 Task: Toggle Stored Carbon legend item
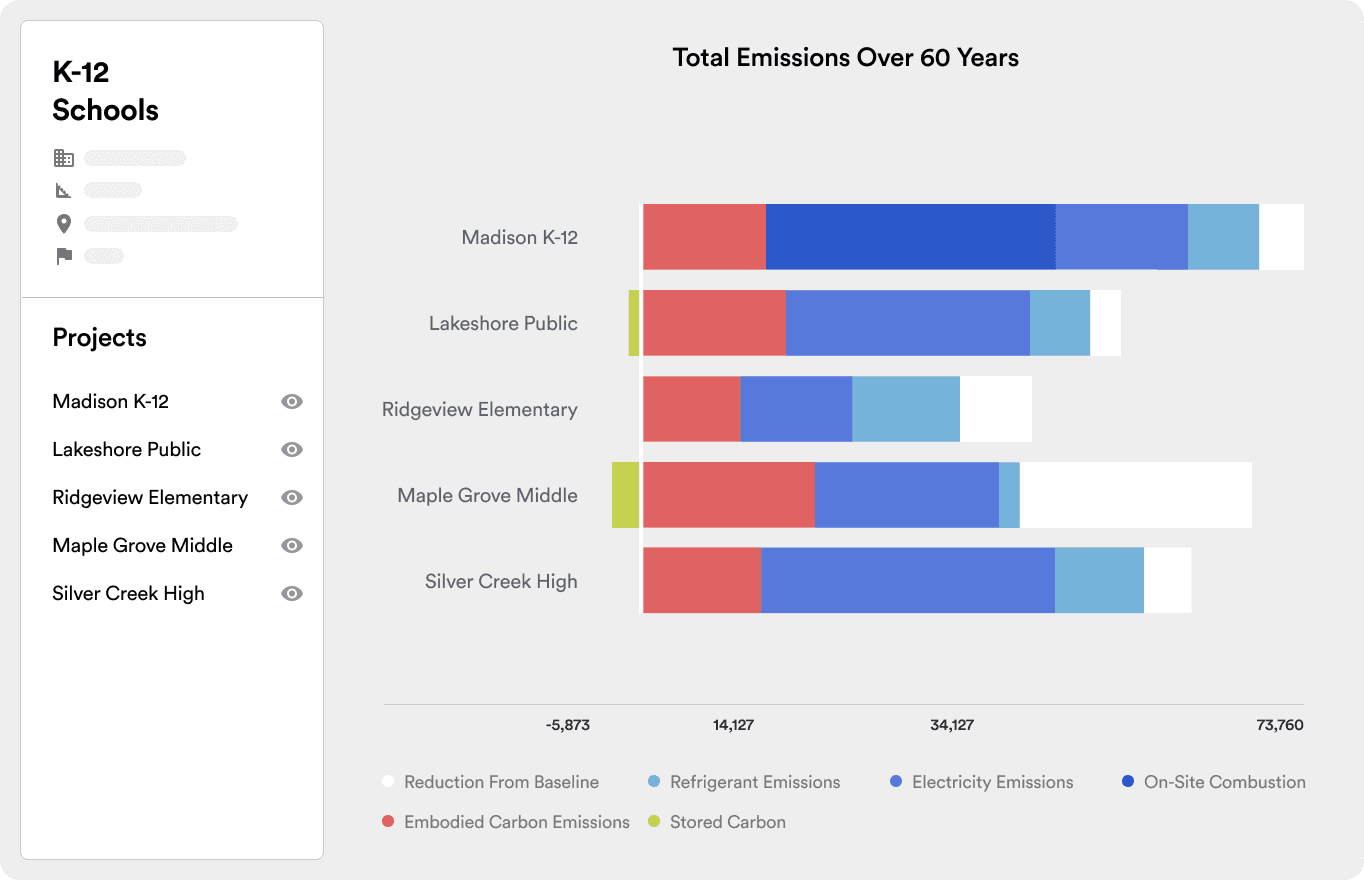[x=717, y=822]
